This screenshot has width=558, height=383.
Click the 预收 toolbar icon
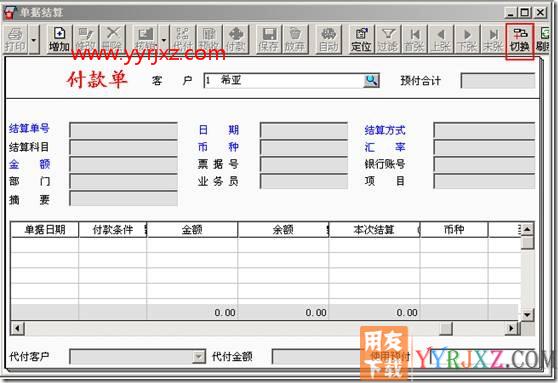209,39
